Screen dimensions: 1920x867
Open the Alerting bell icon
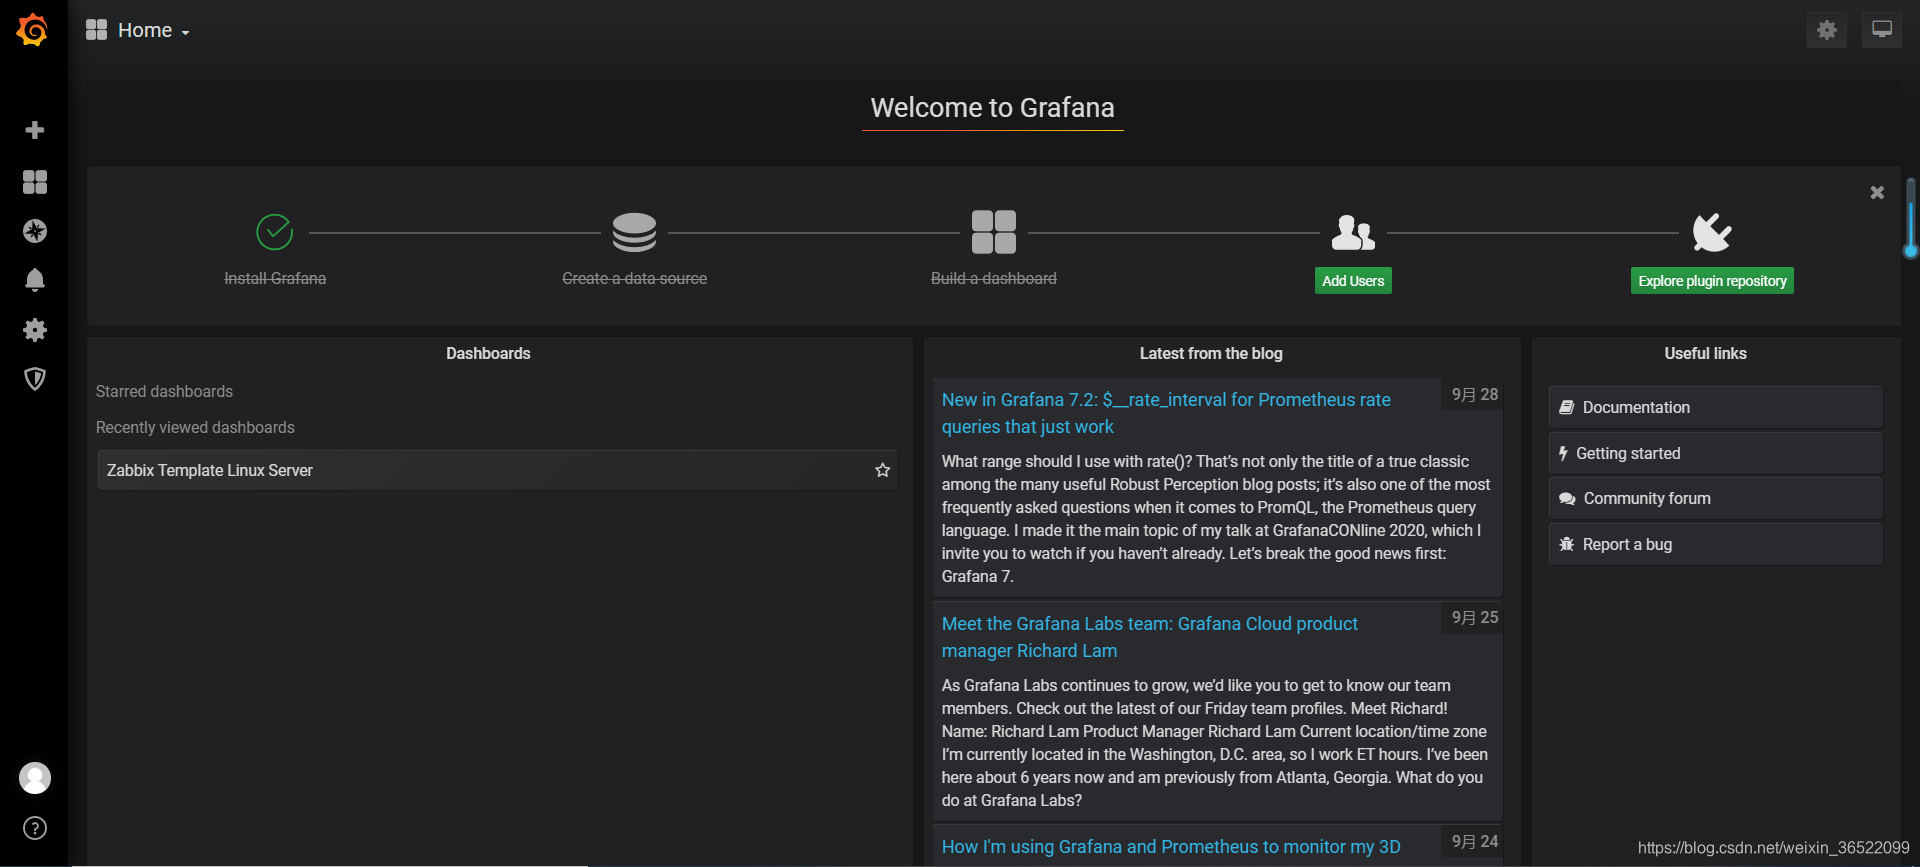coord(35,280)
